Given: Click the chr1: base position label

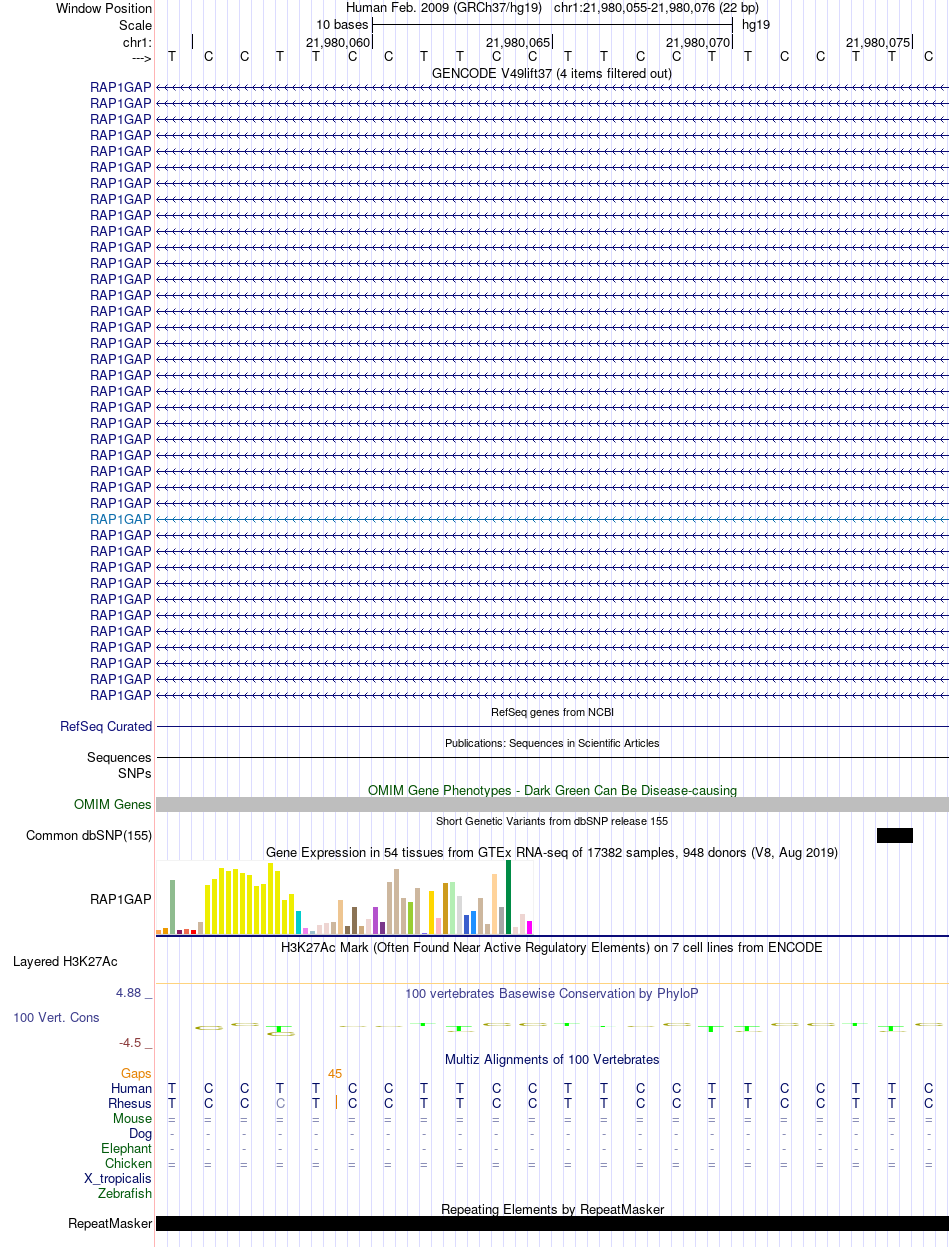Looking at the screenshot, I should point(137,42).
